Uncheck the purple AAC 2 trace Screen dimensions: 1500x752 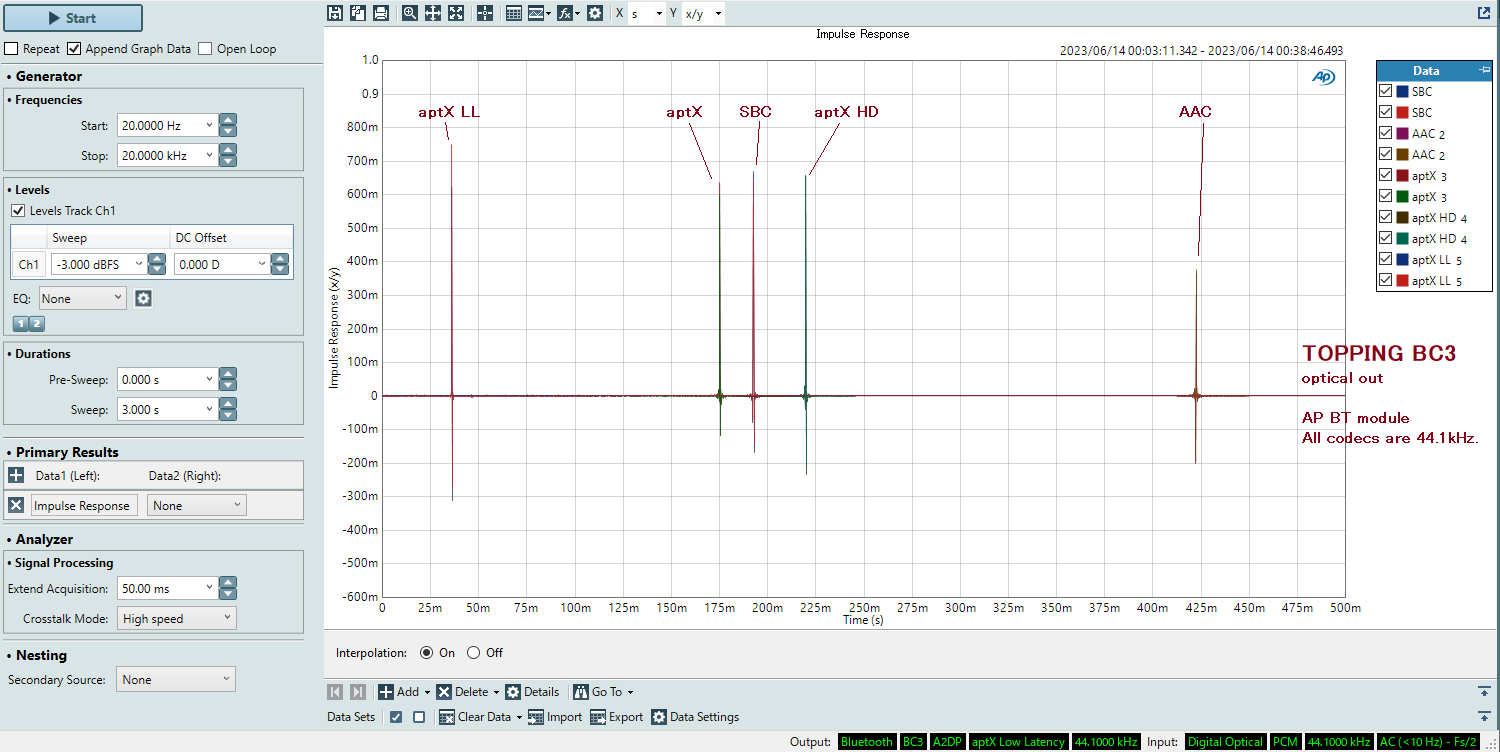[1386, 133]
